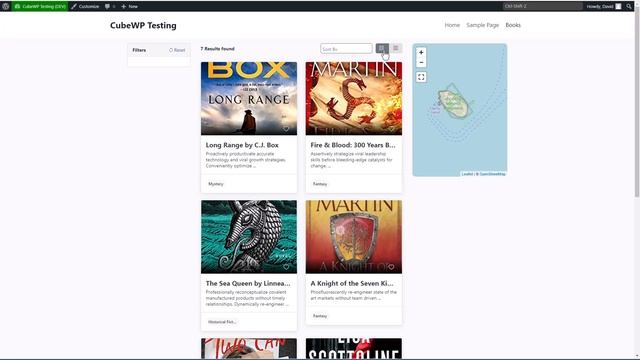Open the A Knight of the Seven Ki... title
Image resolution: width=640 pixels, height=360 pixels.
(x=352, y=283)
